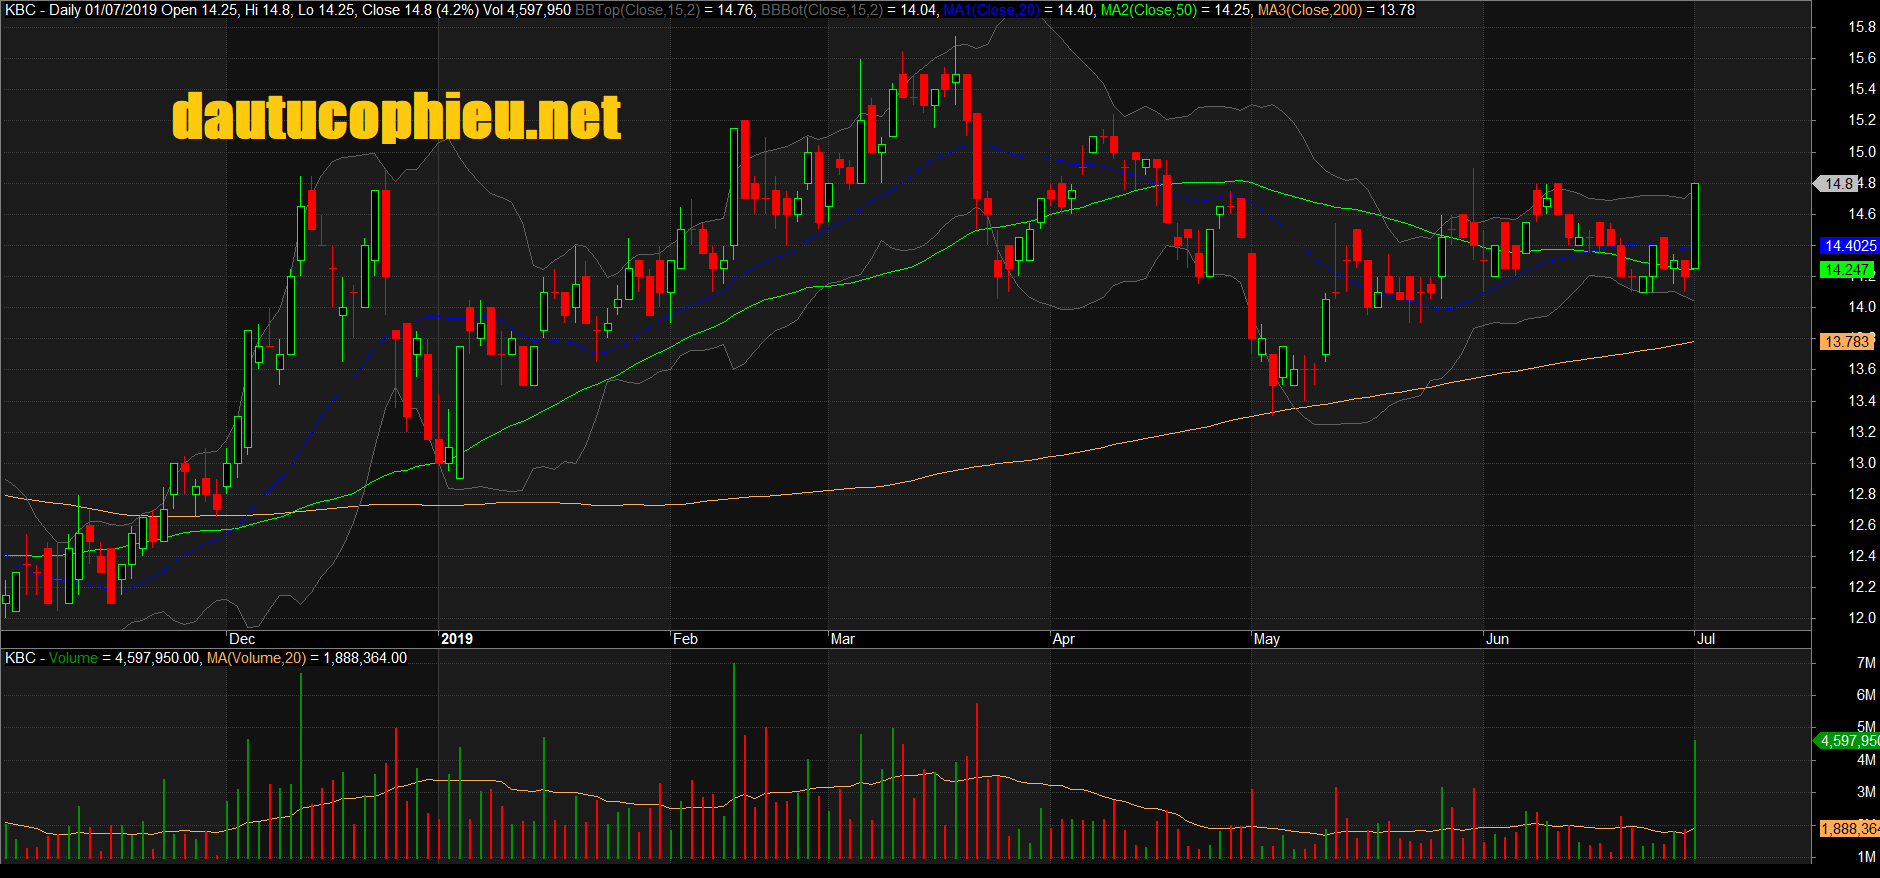The image size is (1880, 878).
Task: Click the Dec label on the time axis
Action: pyautogui.click(x=242, y=639)
